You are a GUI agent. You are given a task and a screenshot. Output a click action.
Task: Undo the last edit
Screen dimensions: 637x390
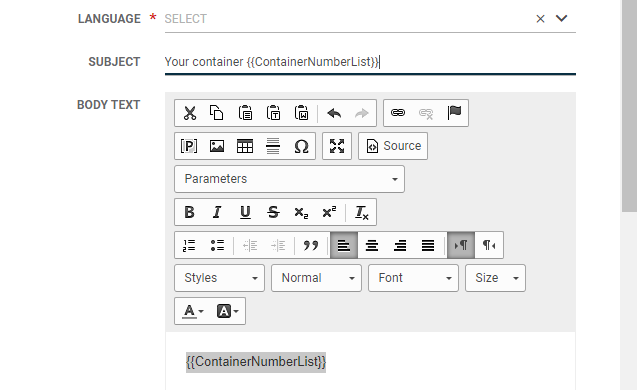click(x=334, y=113)
